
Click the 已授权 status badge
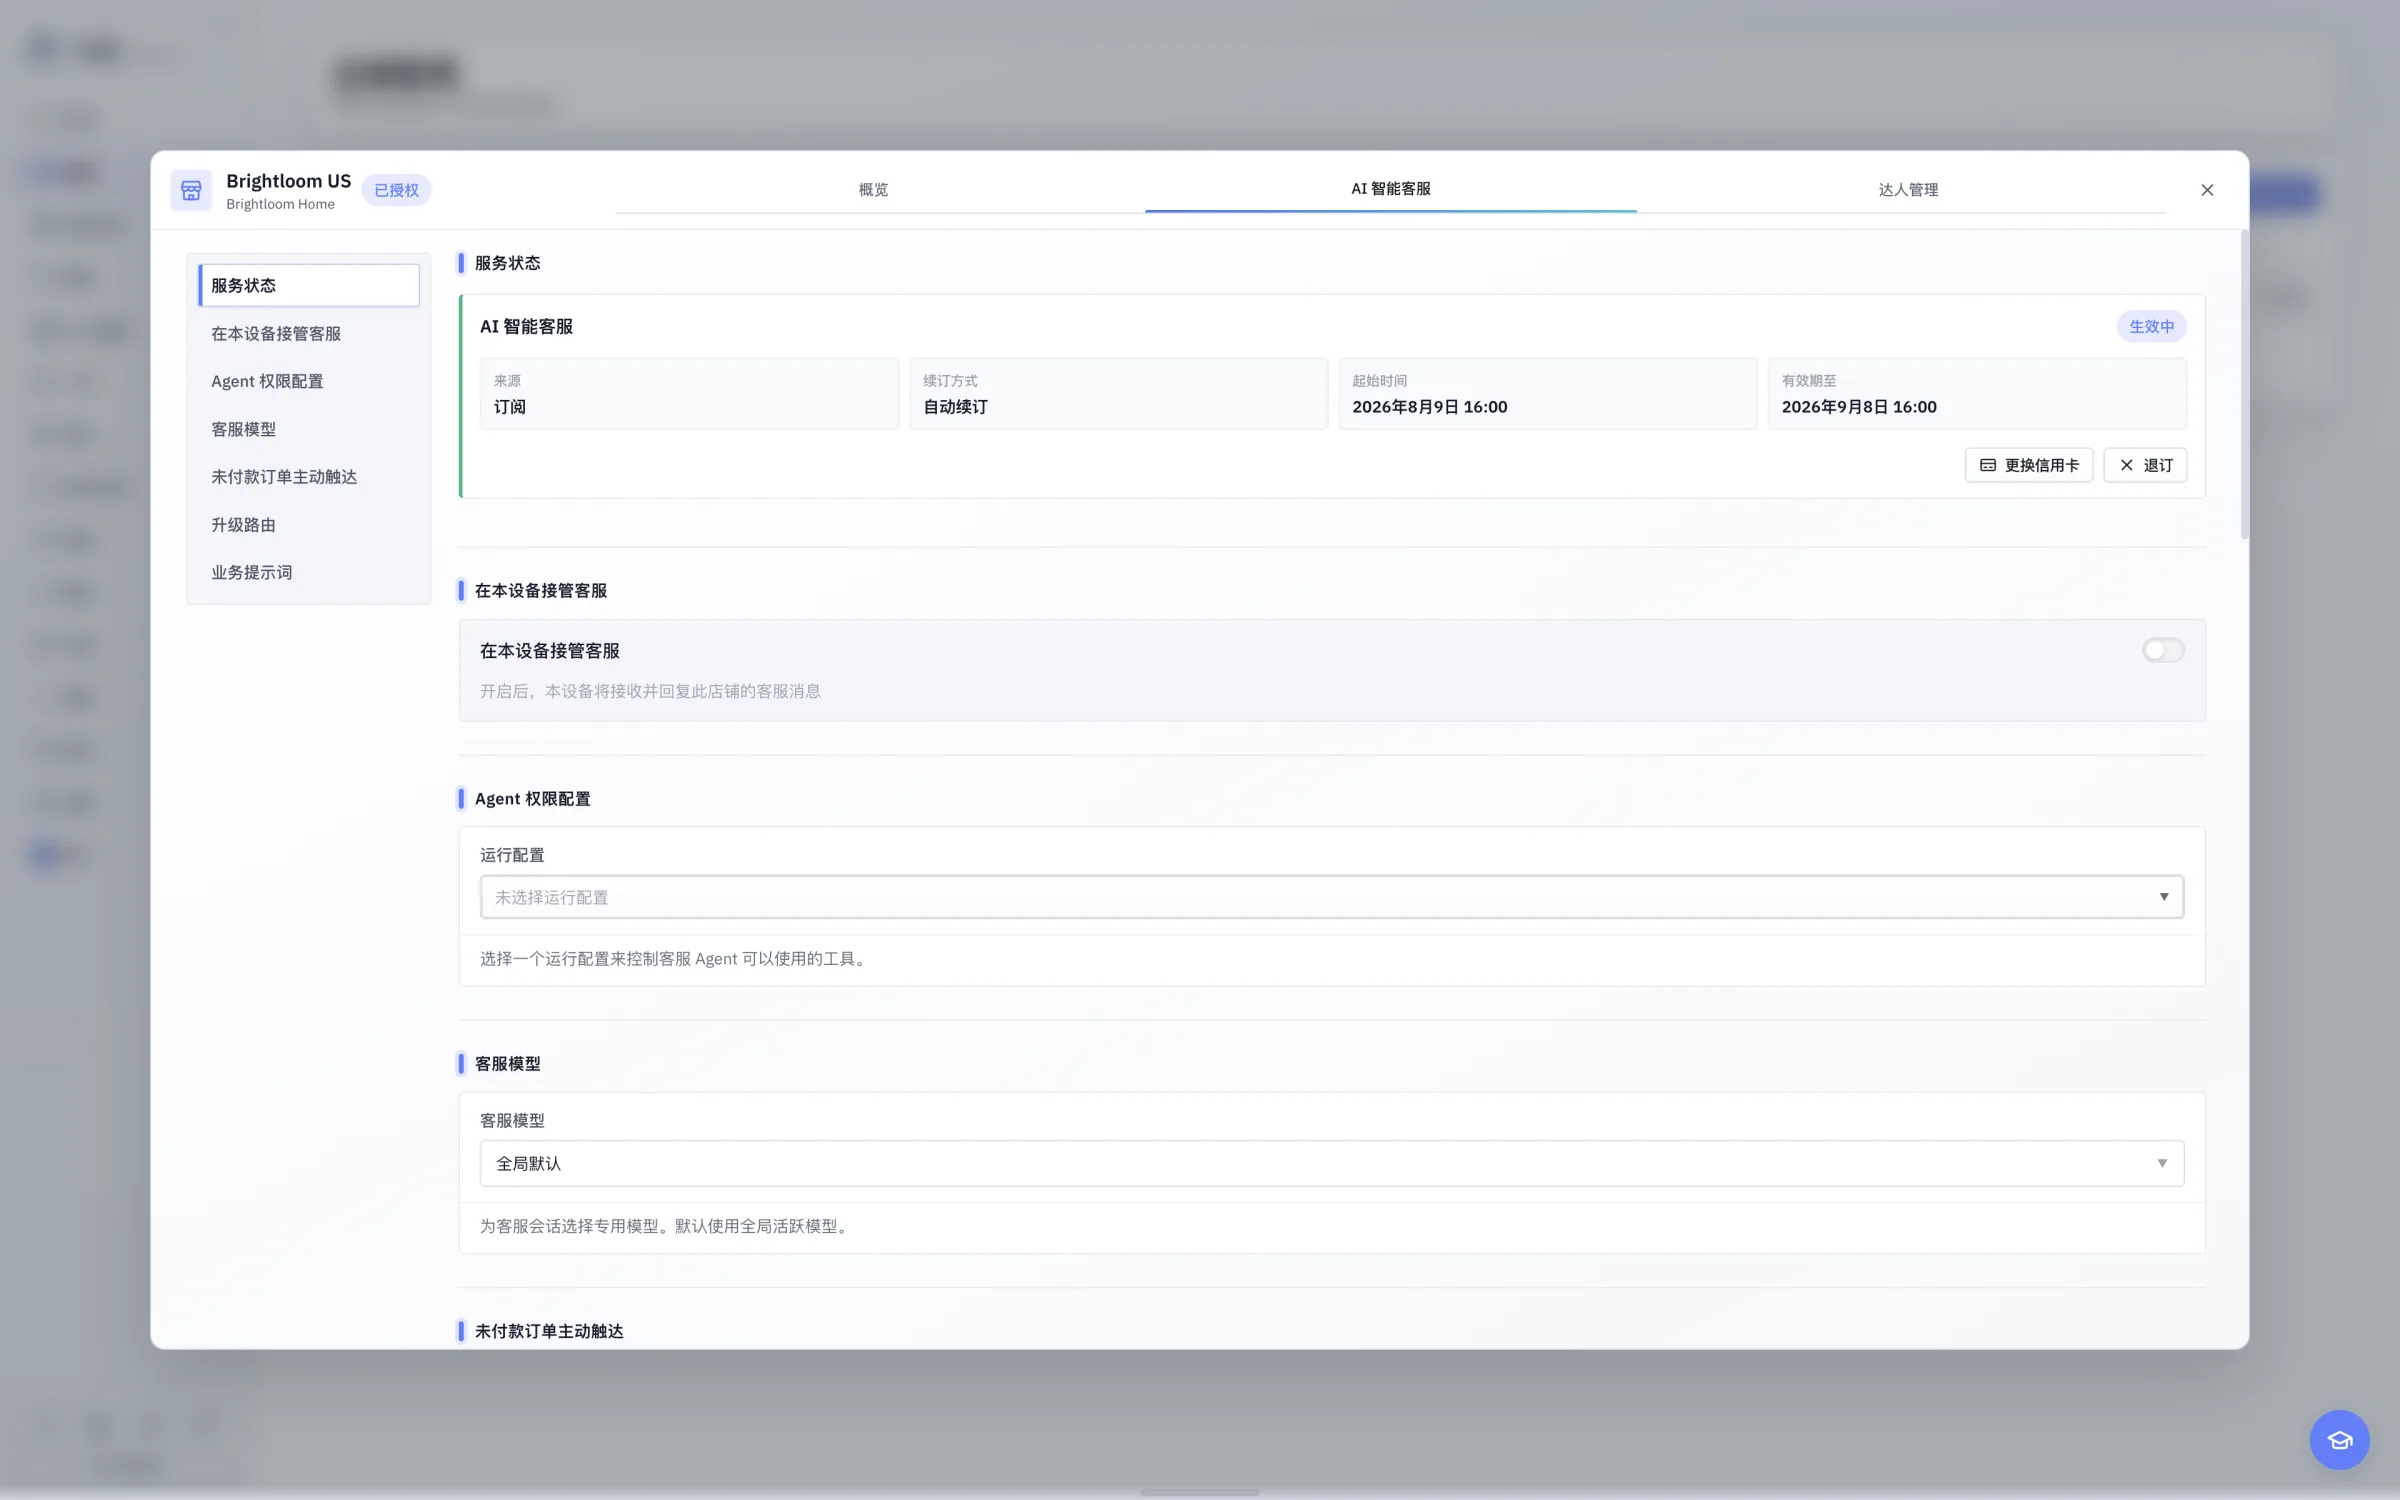396,190
